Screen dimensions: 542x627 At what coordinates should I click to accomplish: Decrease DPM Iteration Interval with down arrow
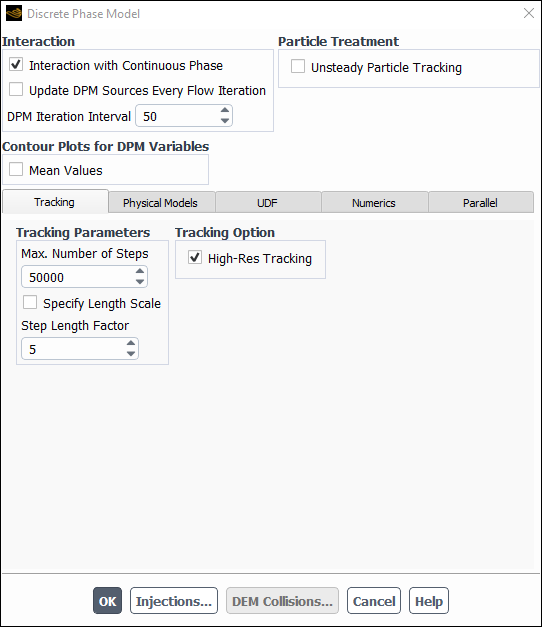(x=225, y=121)
